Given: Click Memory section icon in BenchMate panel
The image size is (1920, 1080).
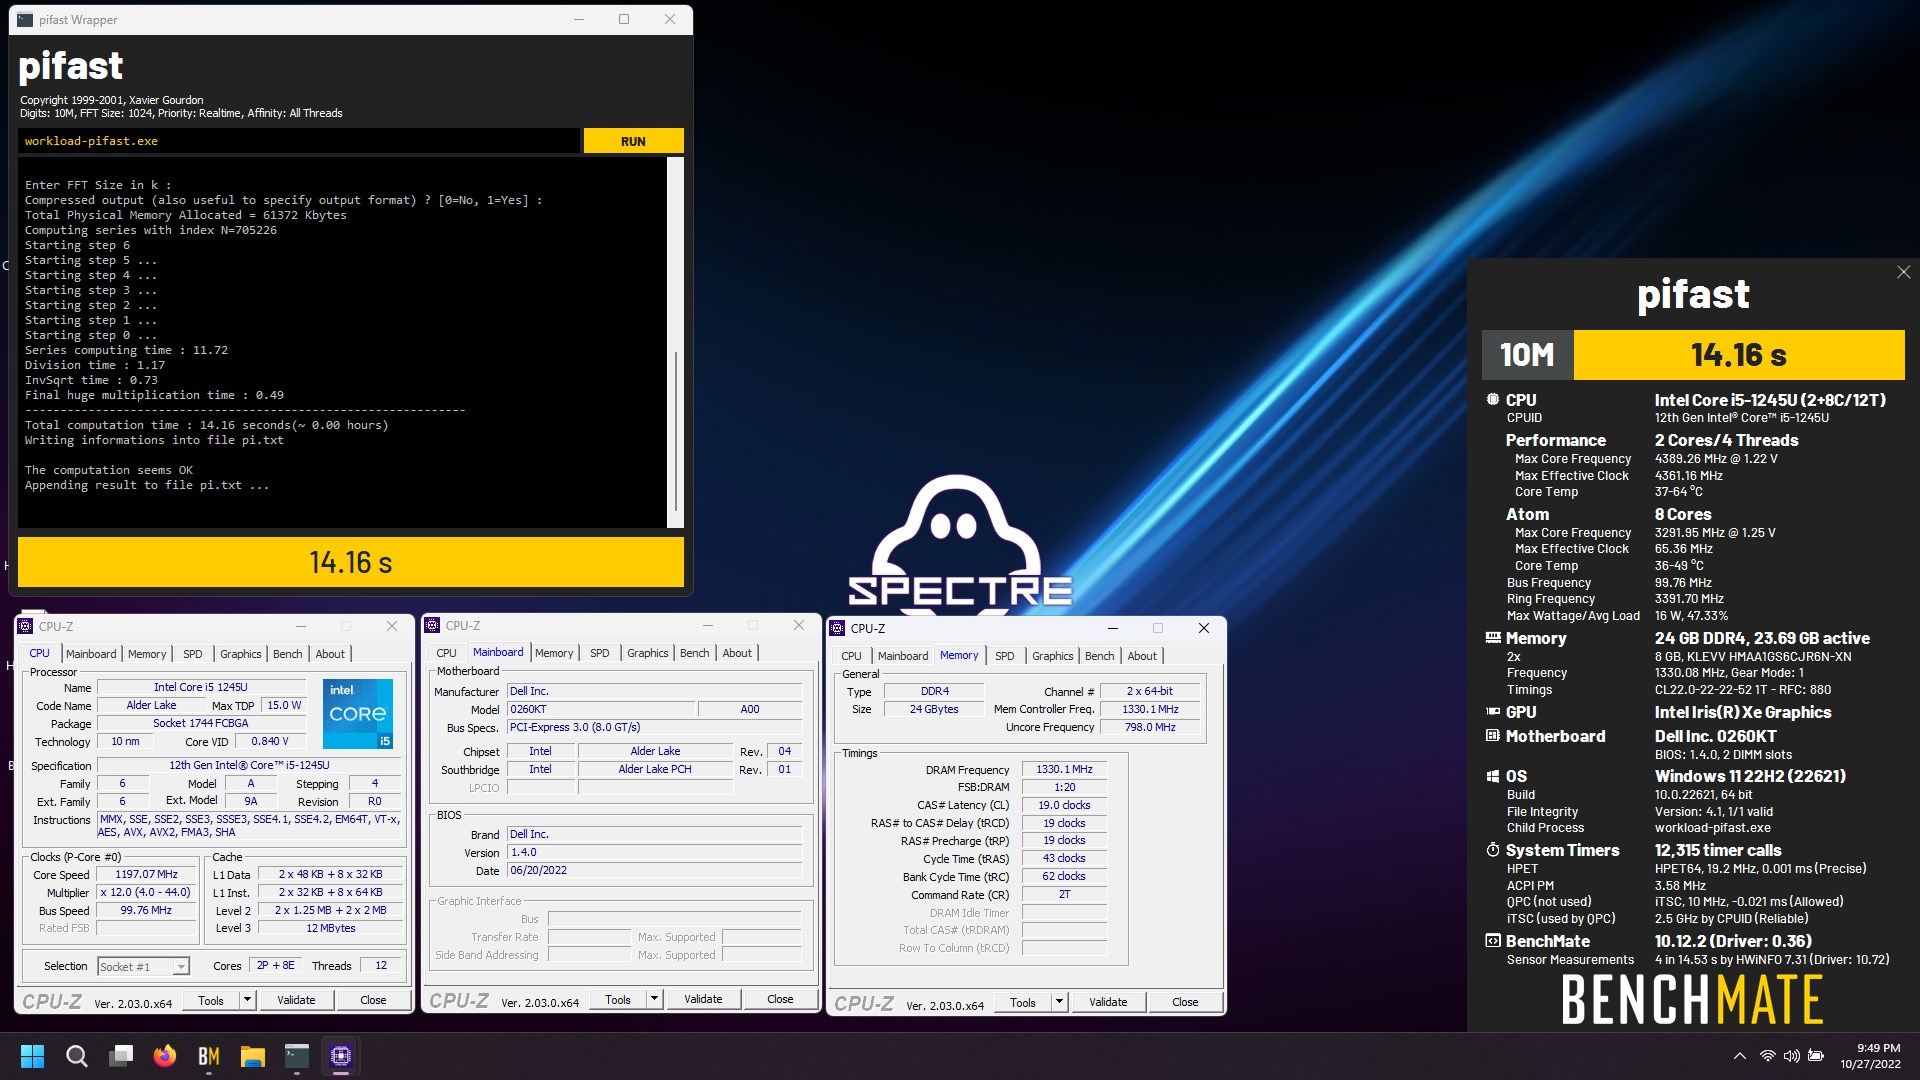Looking at the screenshot, I should tap(1493, 638).
